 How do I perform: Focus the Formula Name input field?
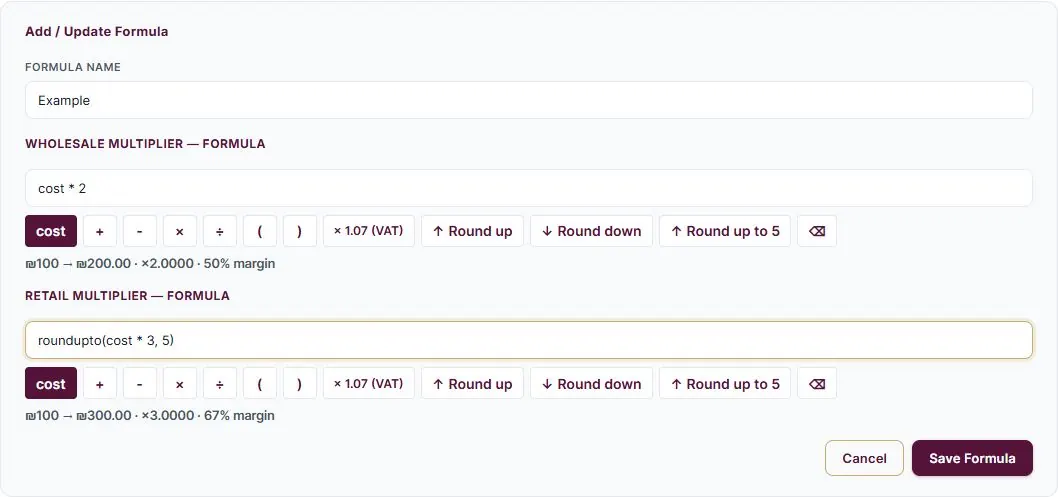pyautogui.click(x=529, y=100)
